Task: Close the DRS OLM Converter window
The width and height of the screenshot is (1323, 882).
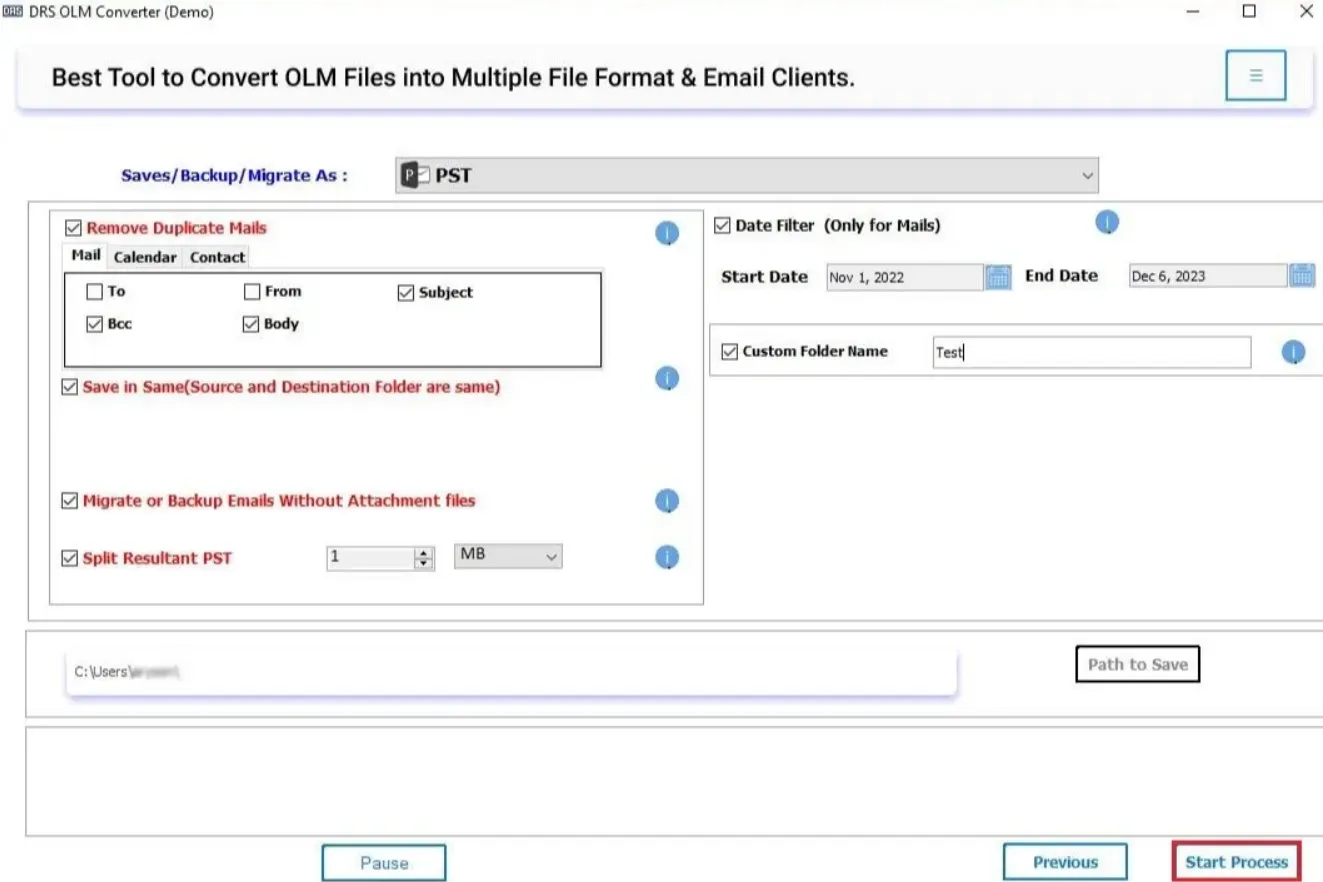Action: click(x=1306, y=12)
